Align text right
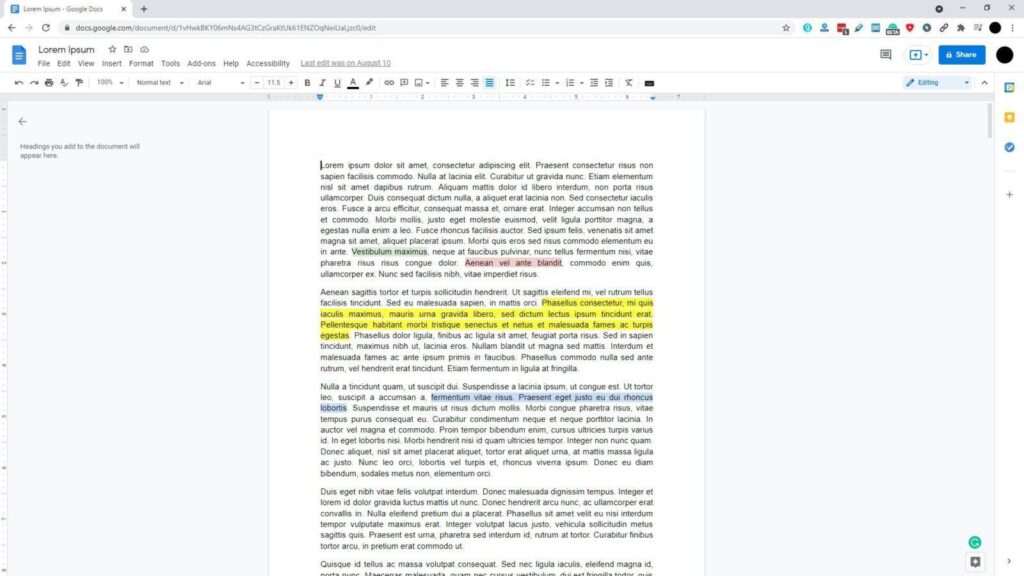 474,83
